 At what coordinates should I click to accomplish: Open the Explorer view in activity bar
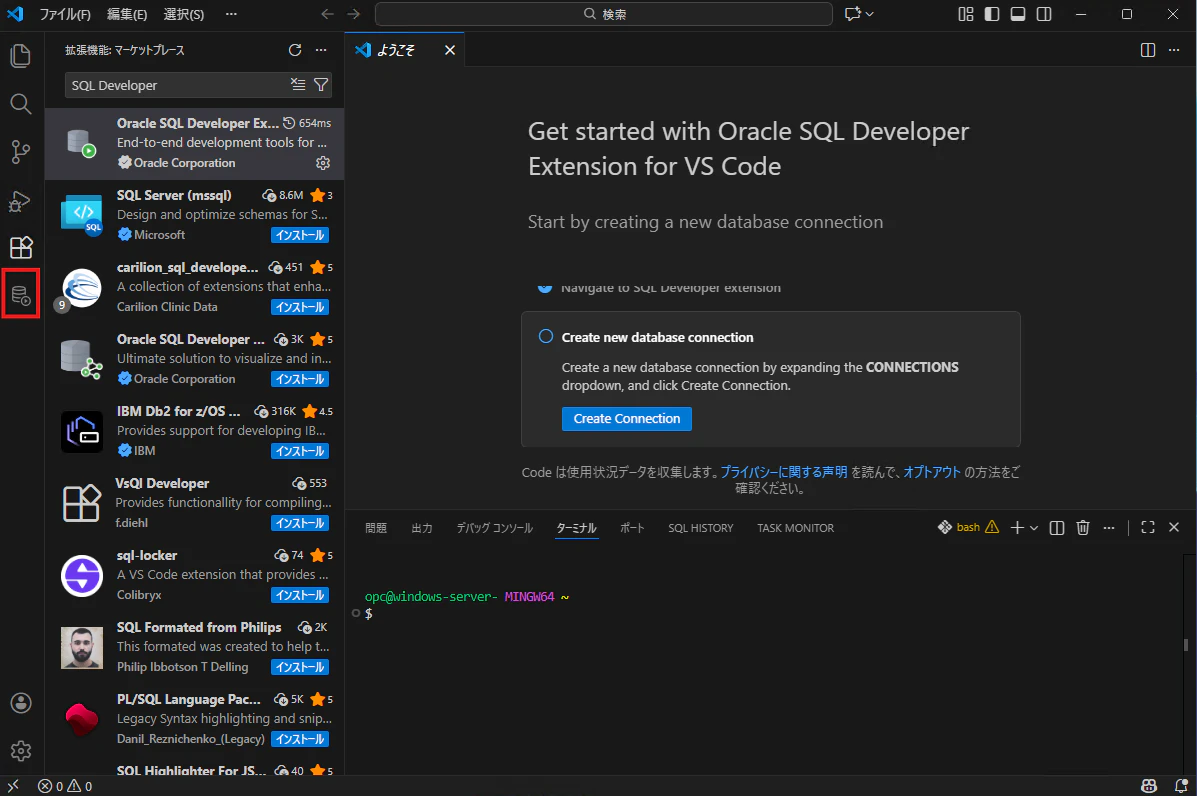tap(21, 56)
